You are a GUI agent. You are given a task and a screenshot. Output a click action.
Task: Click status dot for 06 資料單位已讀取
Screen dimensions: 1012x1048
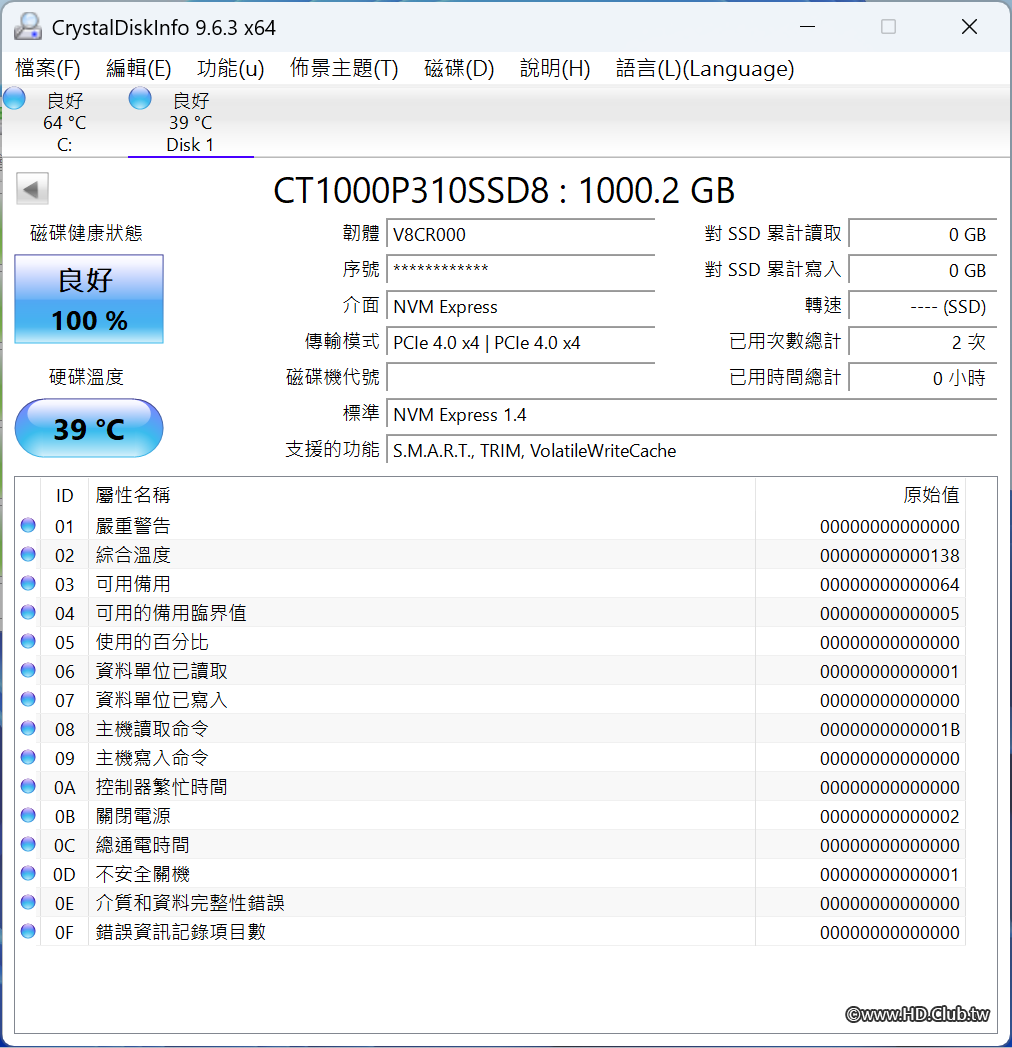[28, 670]
